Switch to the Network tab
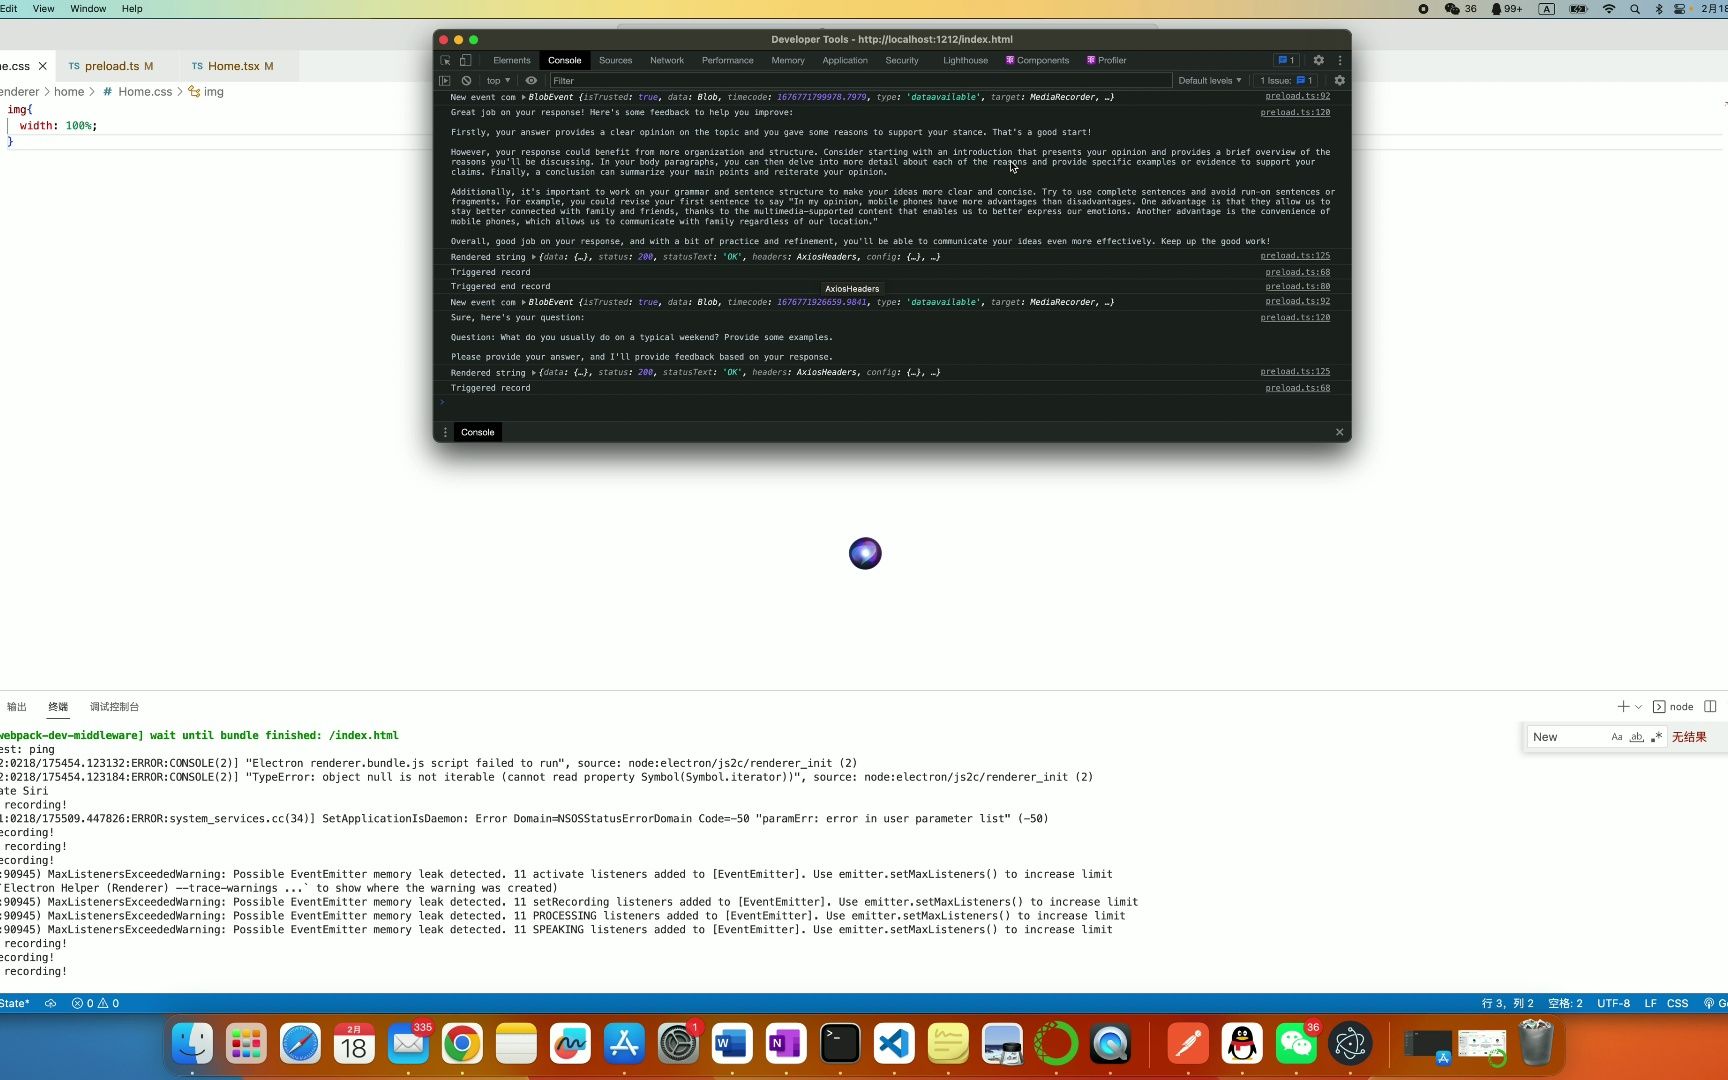The width and height of the screenshot is (1728, 1080). point(667,60)
